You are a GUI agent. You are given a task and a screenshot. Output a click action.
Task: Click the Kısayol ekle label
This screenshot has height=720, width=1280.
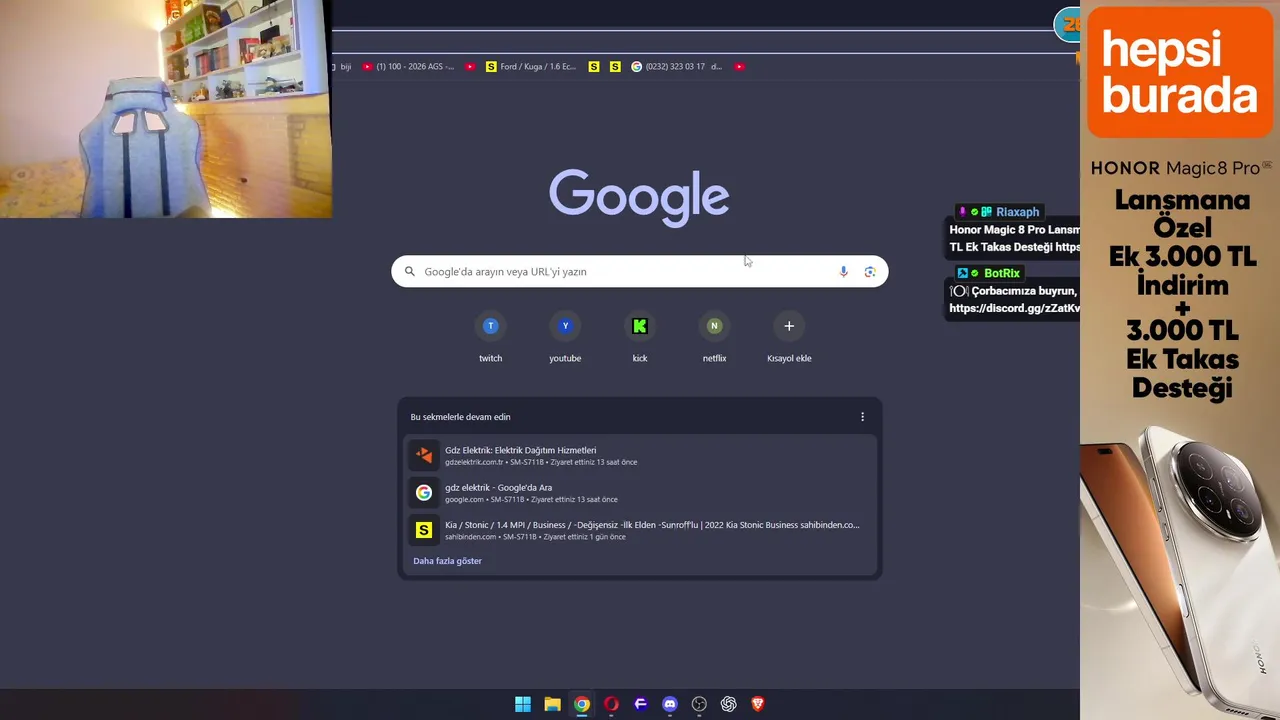(x=789, y=358)
